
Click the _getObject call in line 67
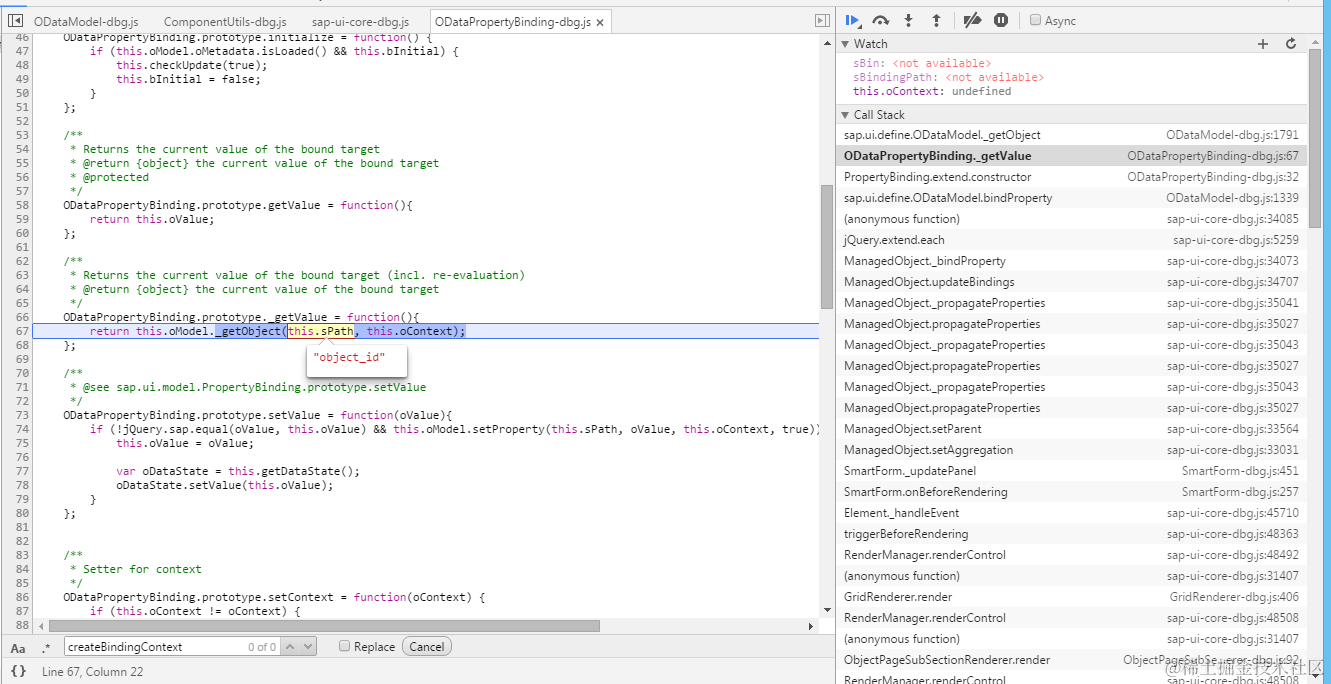[x=248, y=331]
